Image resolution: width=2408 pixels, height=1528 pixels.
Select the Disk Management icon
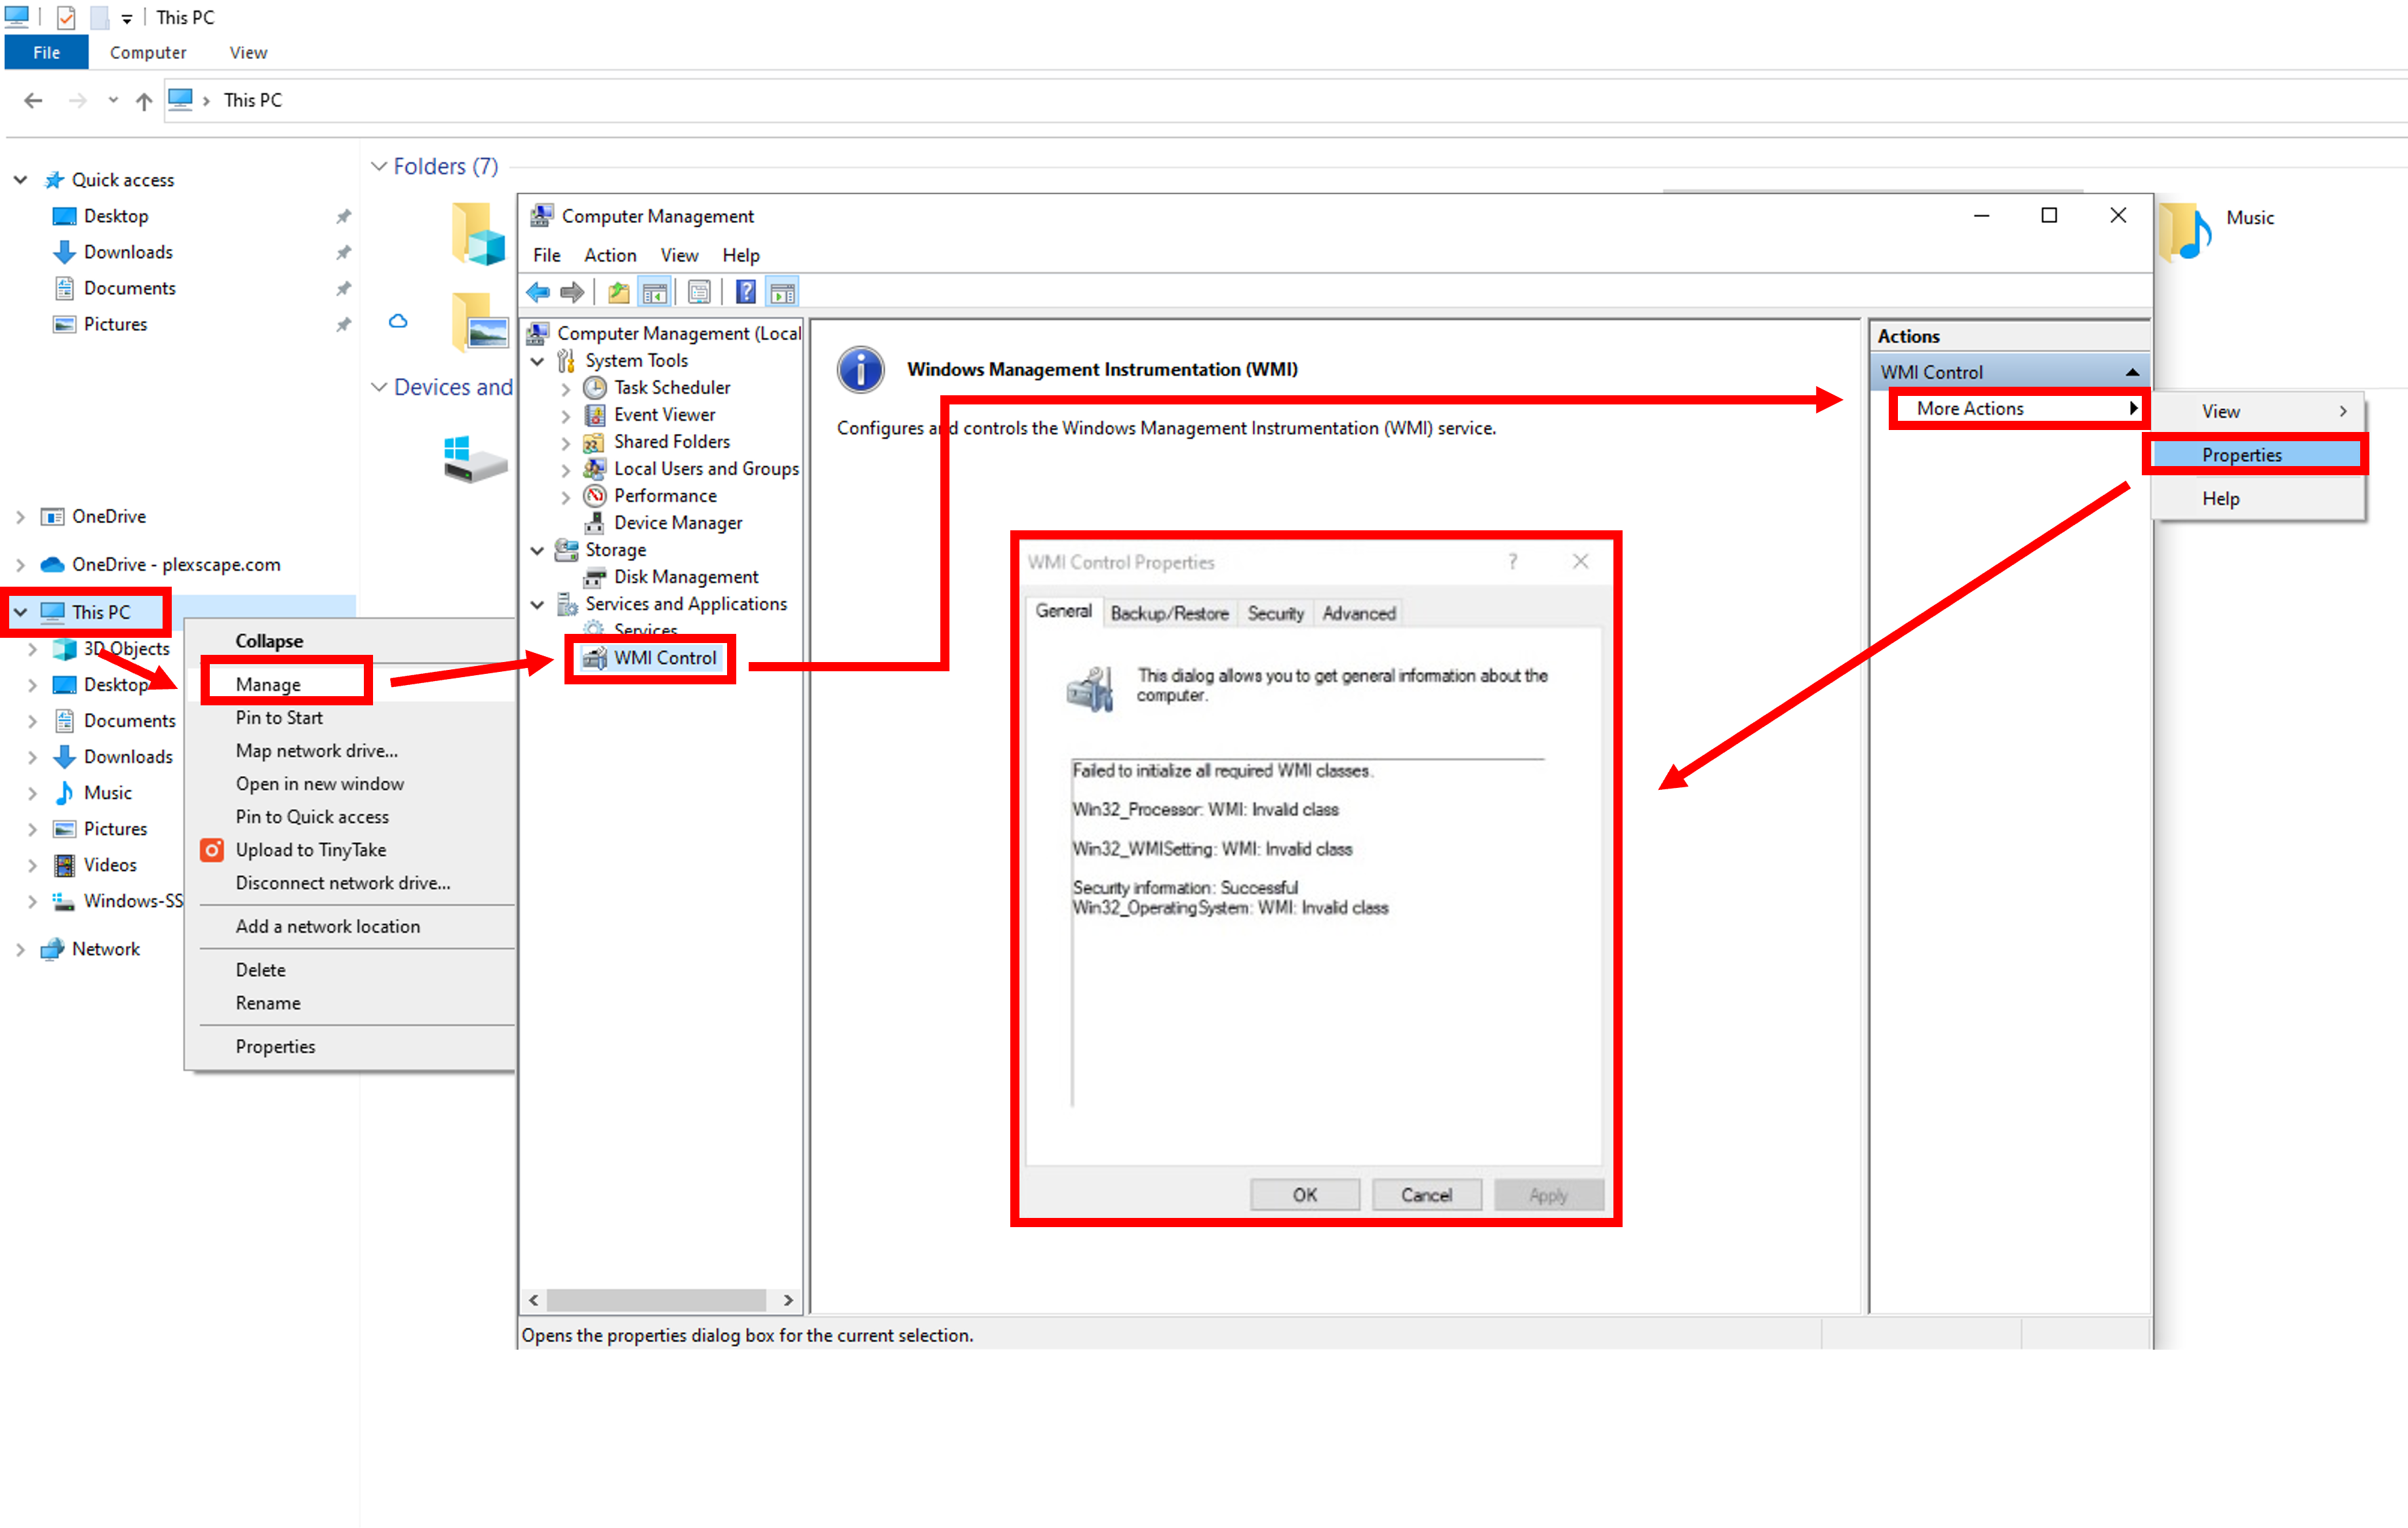(x=594, y=577)
